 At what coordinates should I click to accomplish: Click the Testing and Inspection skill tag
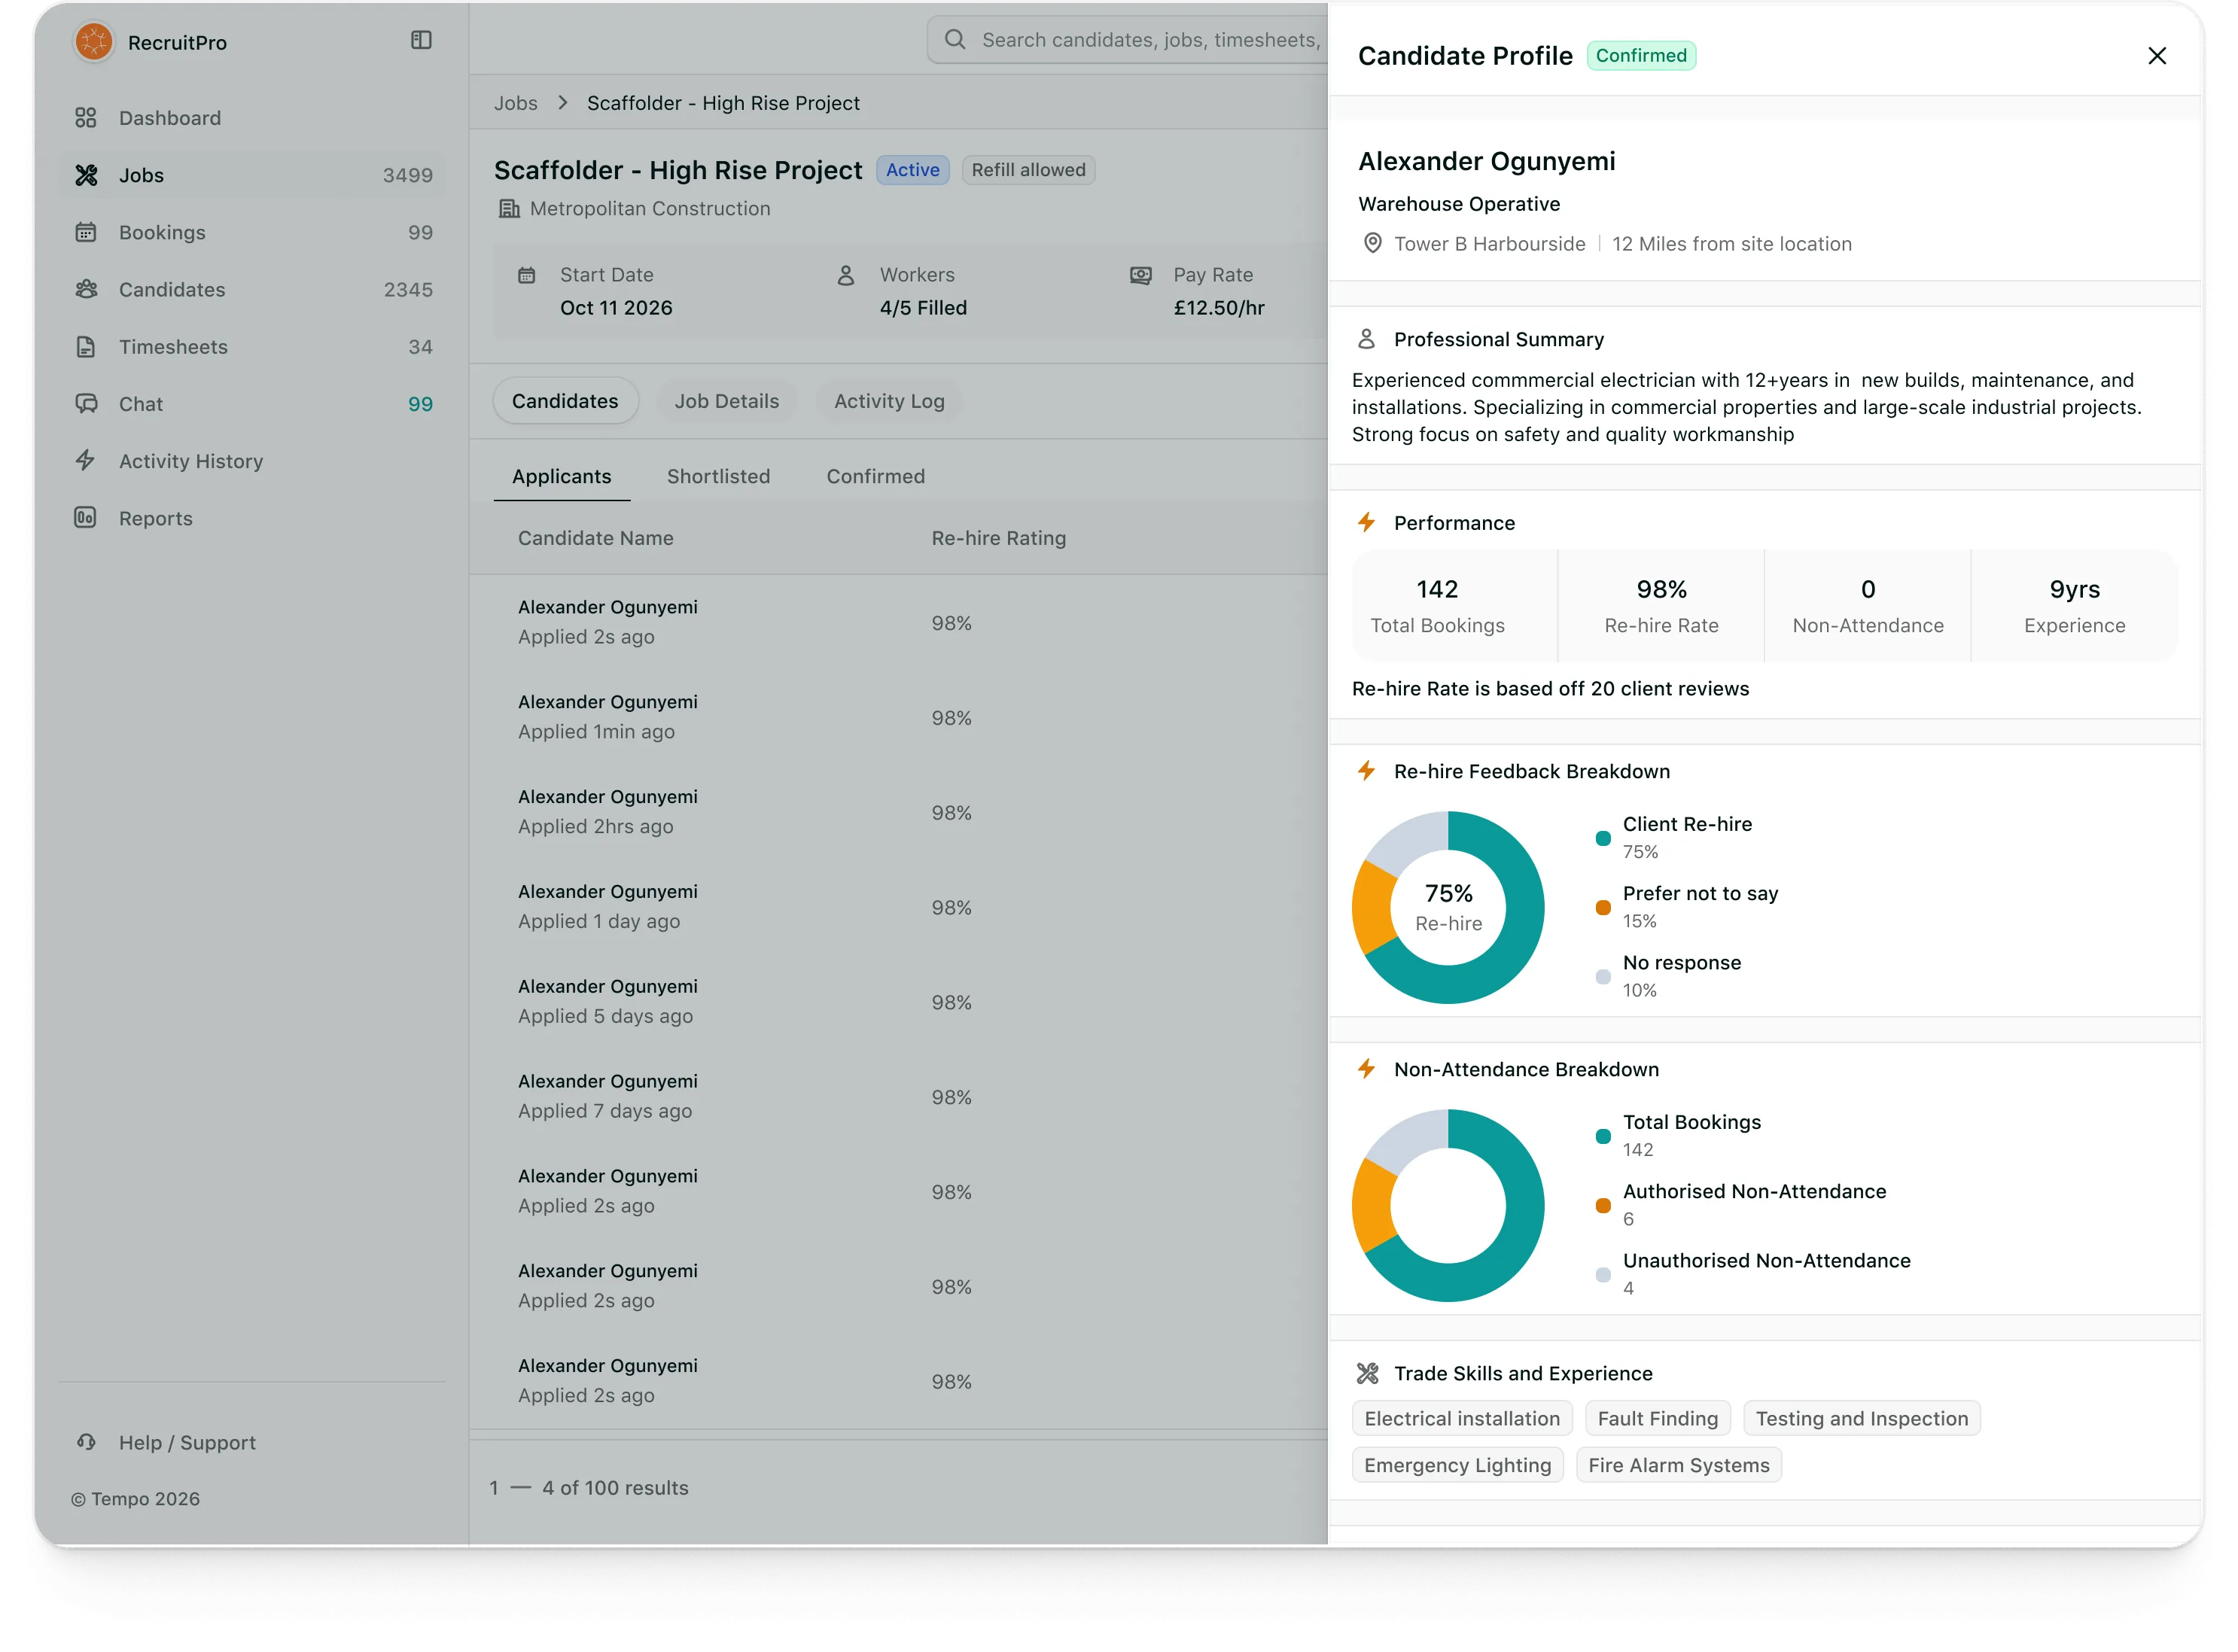(1861, 1418)
